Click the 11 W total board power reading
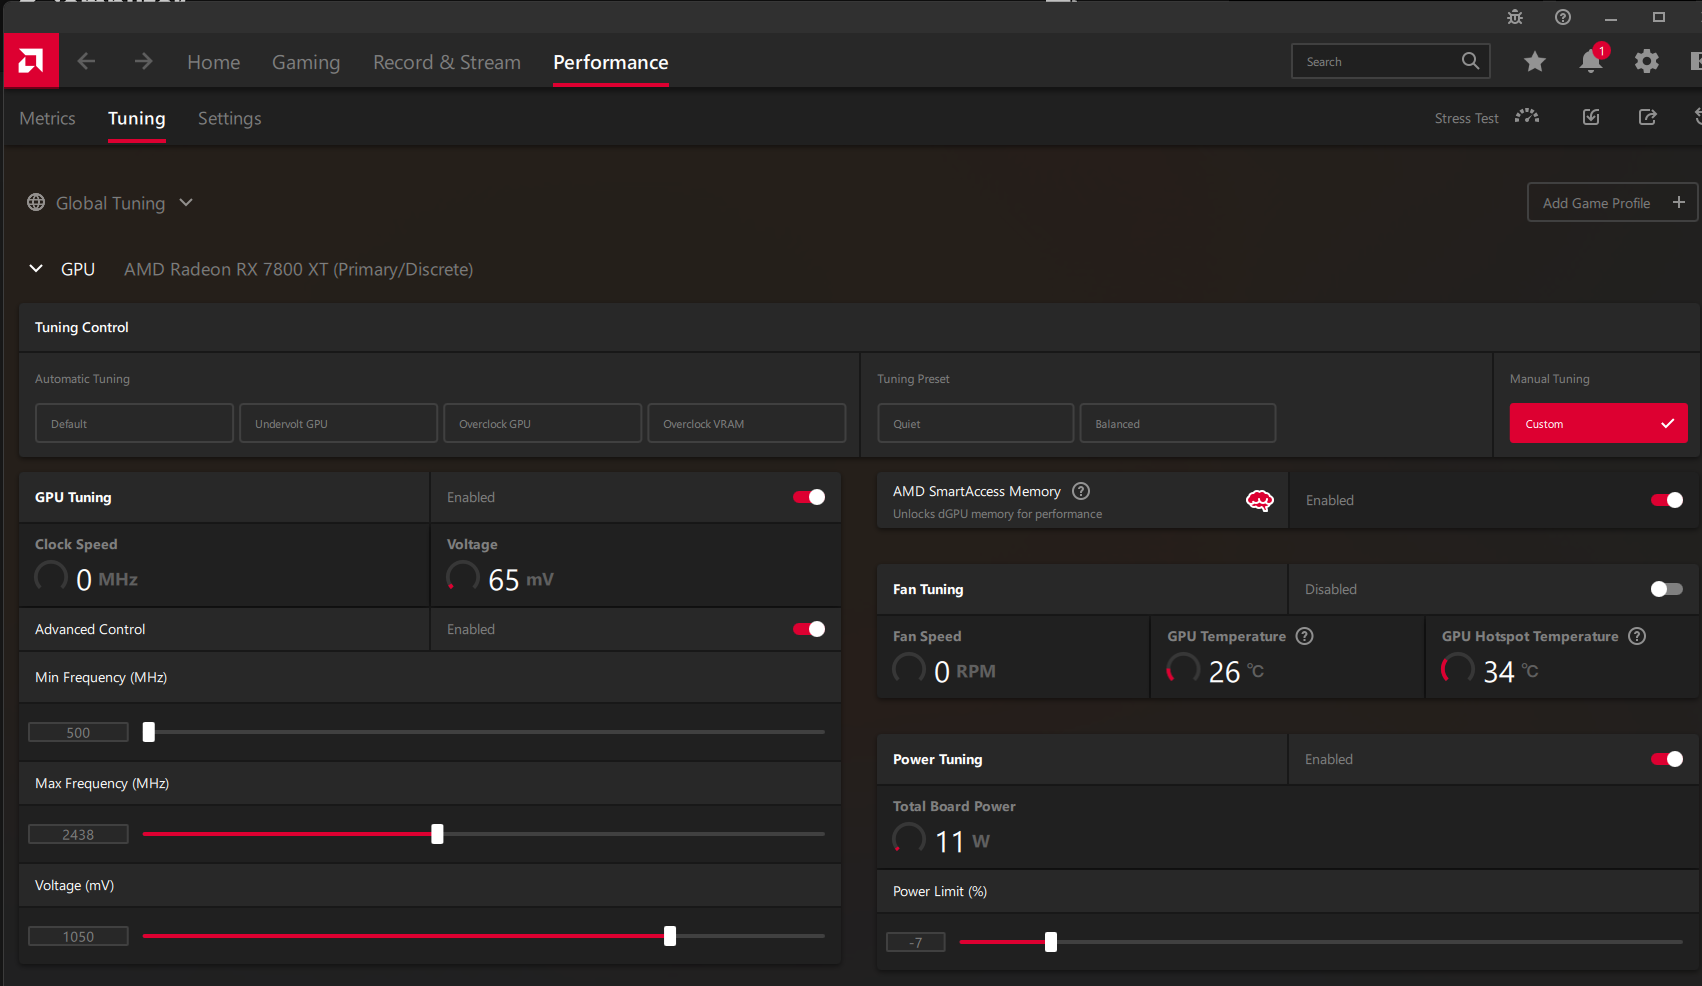The image size is (1702, 986). click(962, 842)
